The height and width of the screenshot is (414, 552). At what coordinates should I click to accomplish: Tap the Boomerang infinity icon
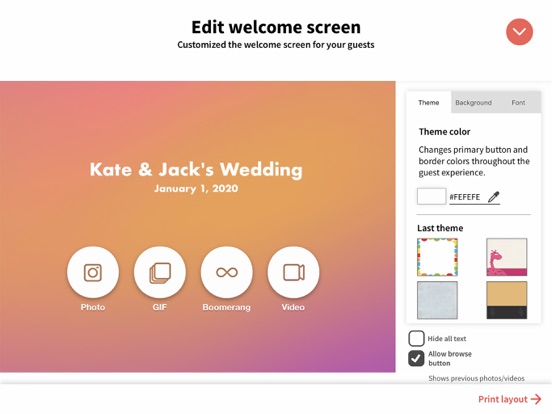(227, 272)
